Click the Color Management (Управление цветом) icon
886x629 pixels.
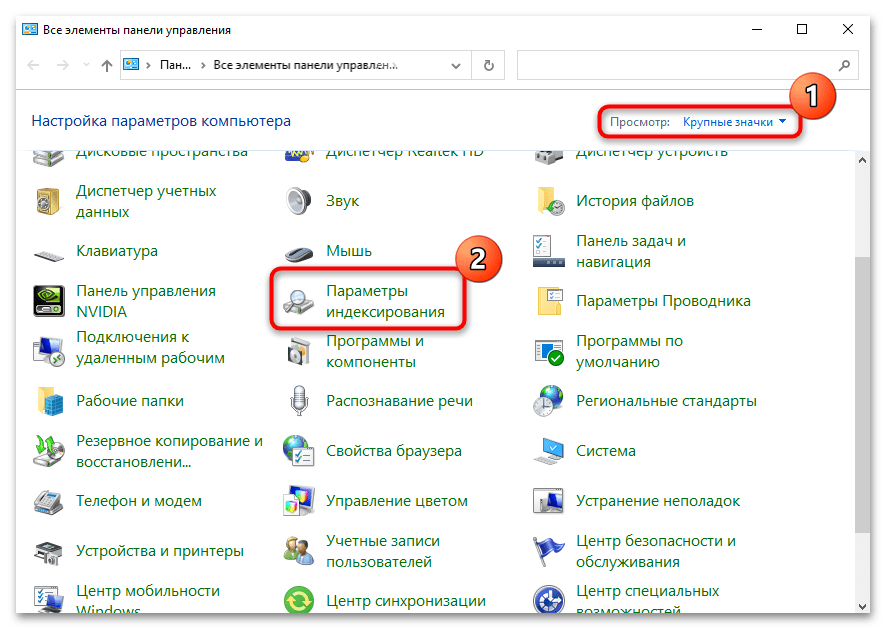(x=300, y=501)
